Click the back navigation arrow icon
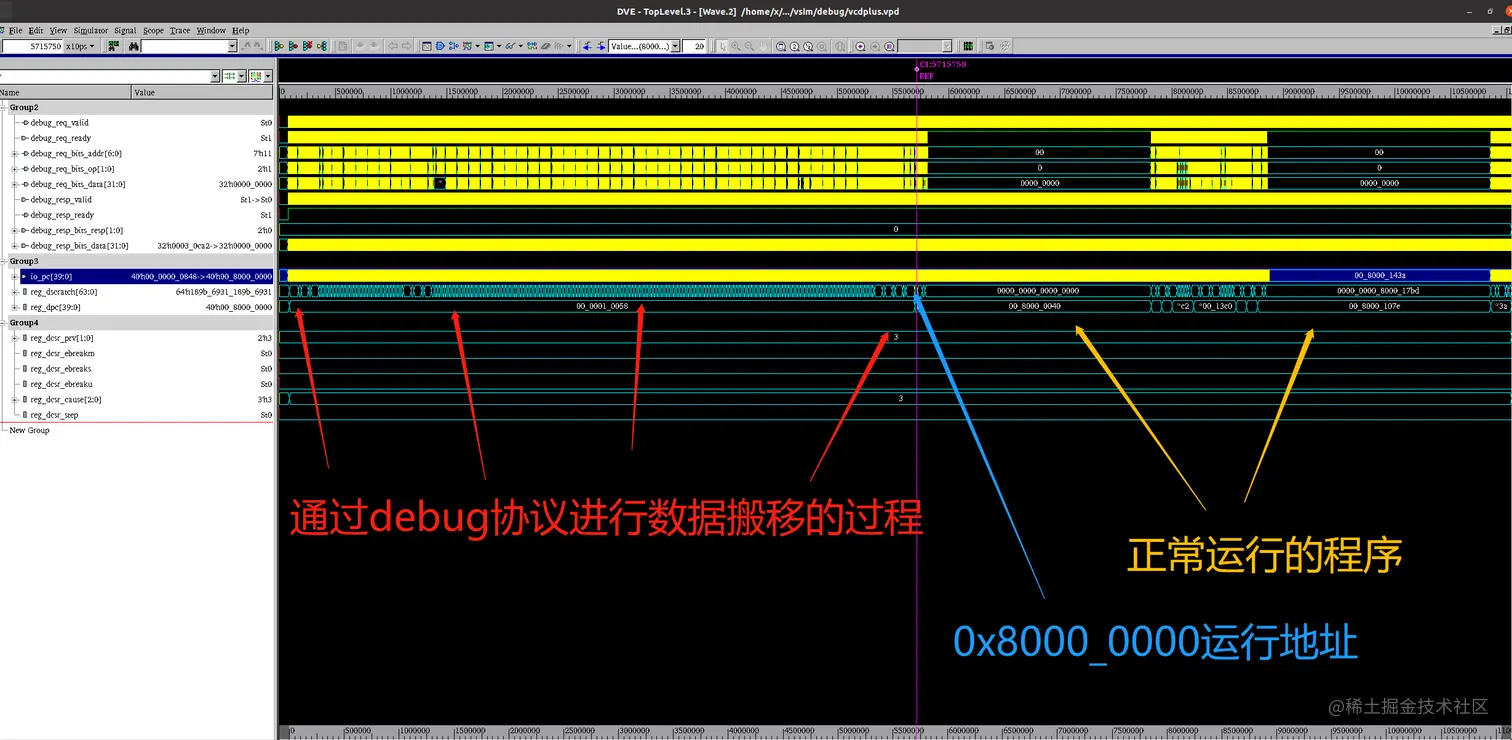Viewport: 1512px width, 740px height. [391, 46]
